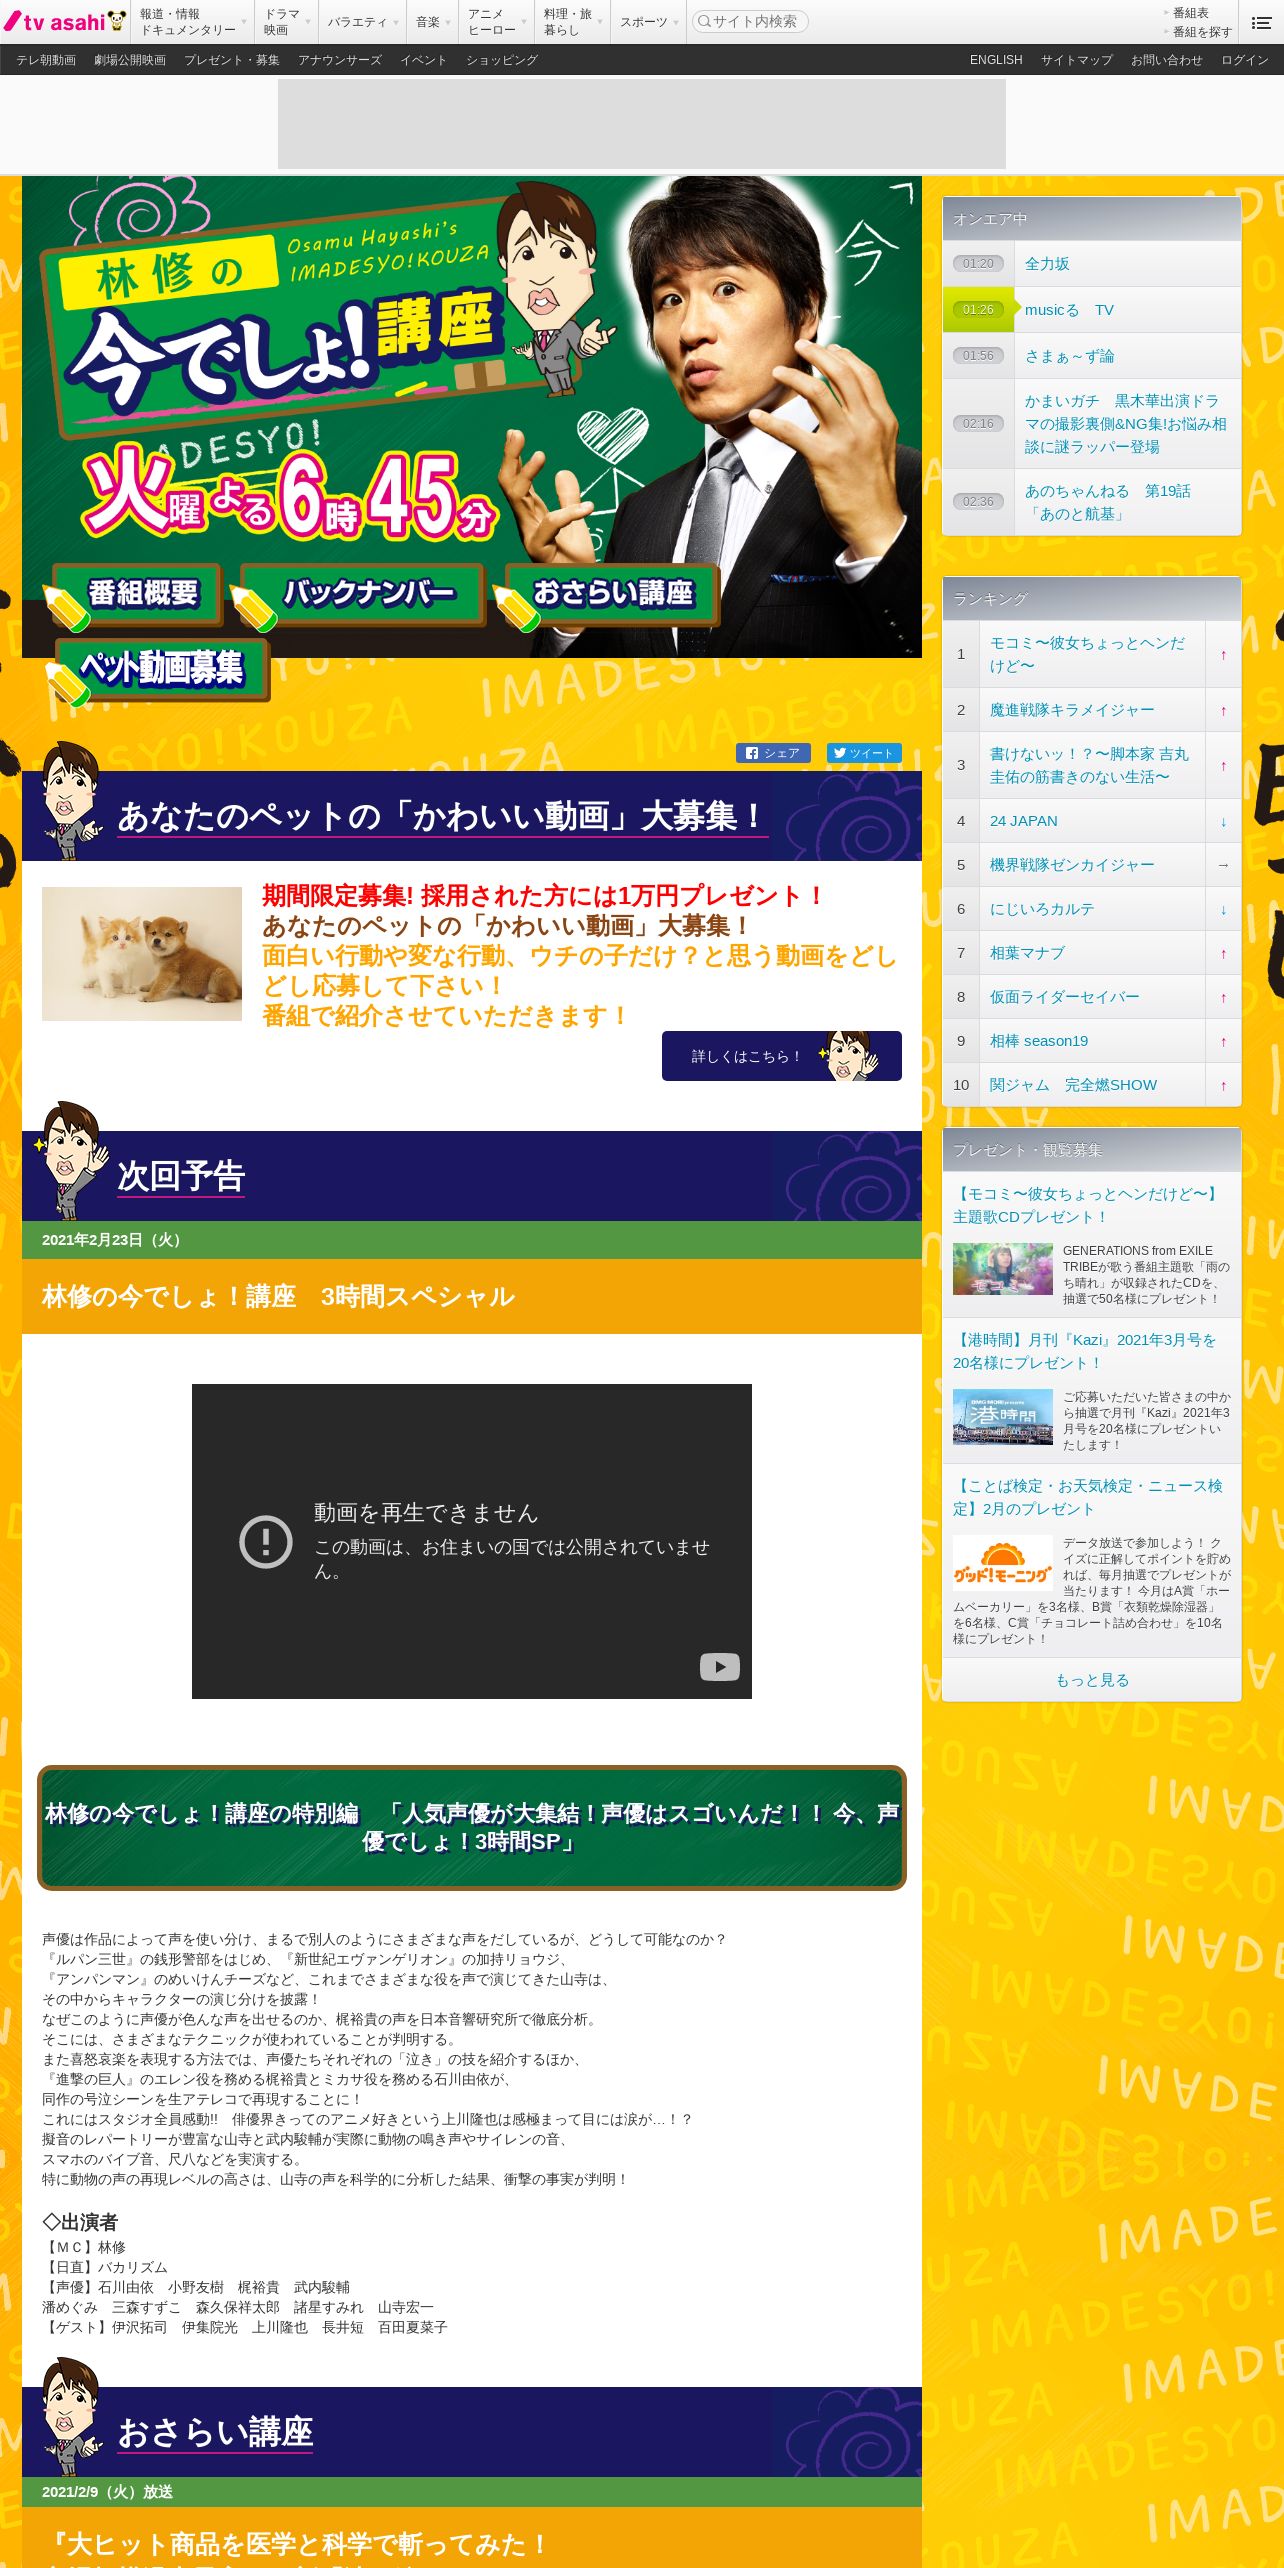Click the YouTube icon in the video player

pos(719,1666)
